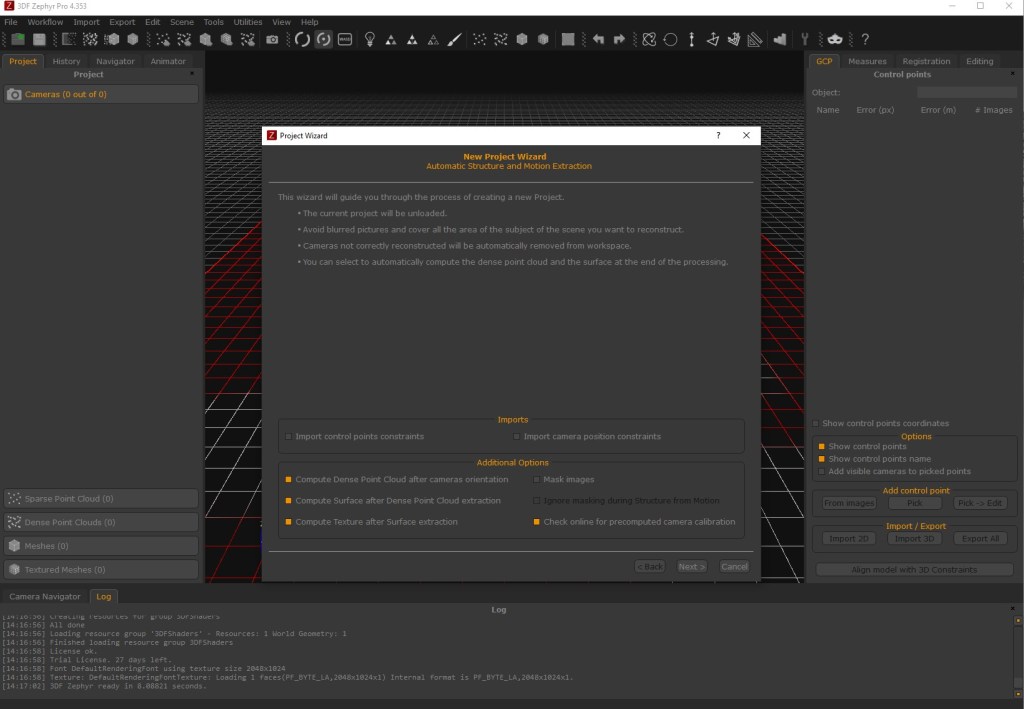
Task: Click the Export All button
Action: click(x=980, y=539)
